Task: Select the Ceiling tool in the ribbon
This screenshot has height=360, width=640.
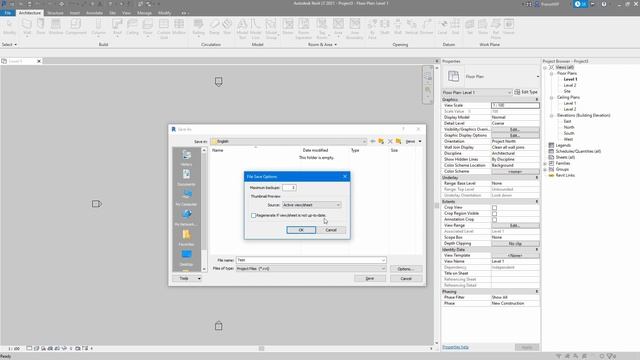Action: tap(132, 27)
